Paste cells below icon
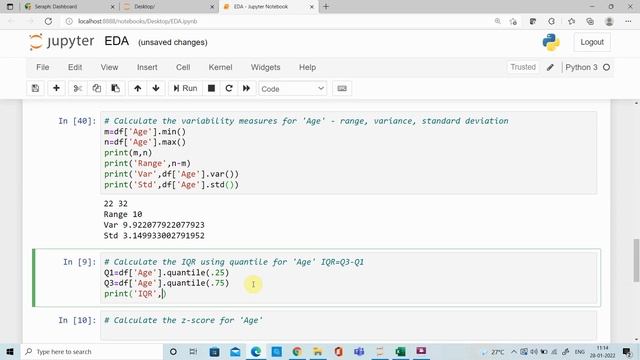The height and width of the screenshot is (360, 640). (x=116, y=89)
